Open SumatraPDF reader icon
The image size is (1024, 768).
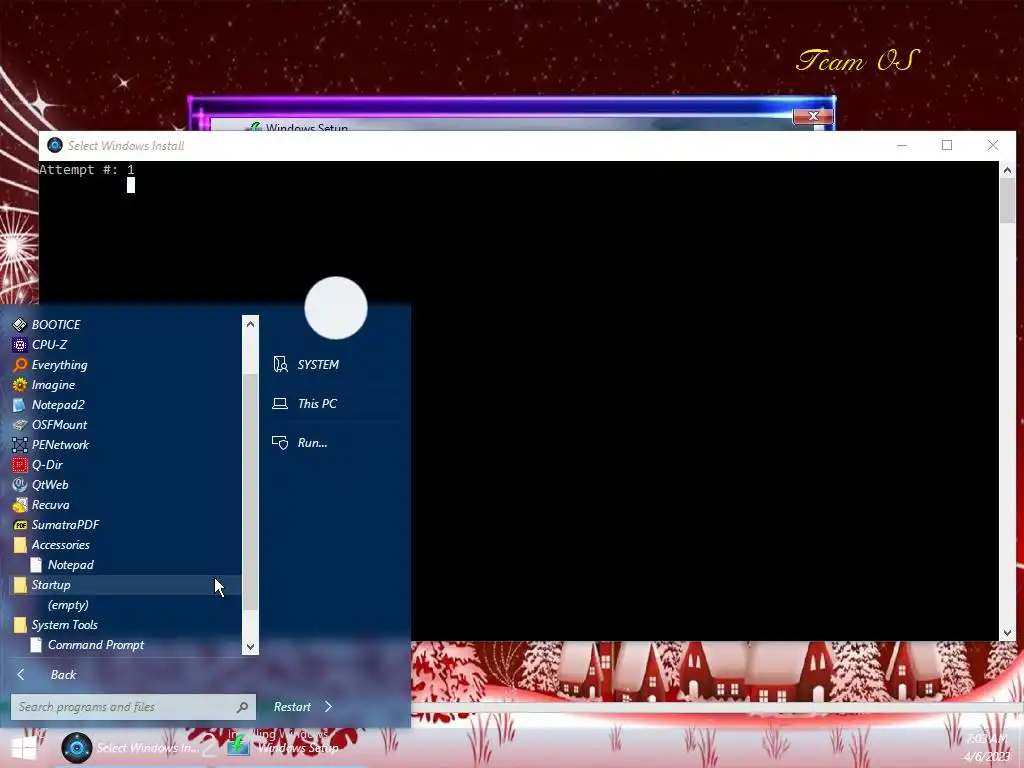pyautogui.click(x=20, y=525)
